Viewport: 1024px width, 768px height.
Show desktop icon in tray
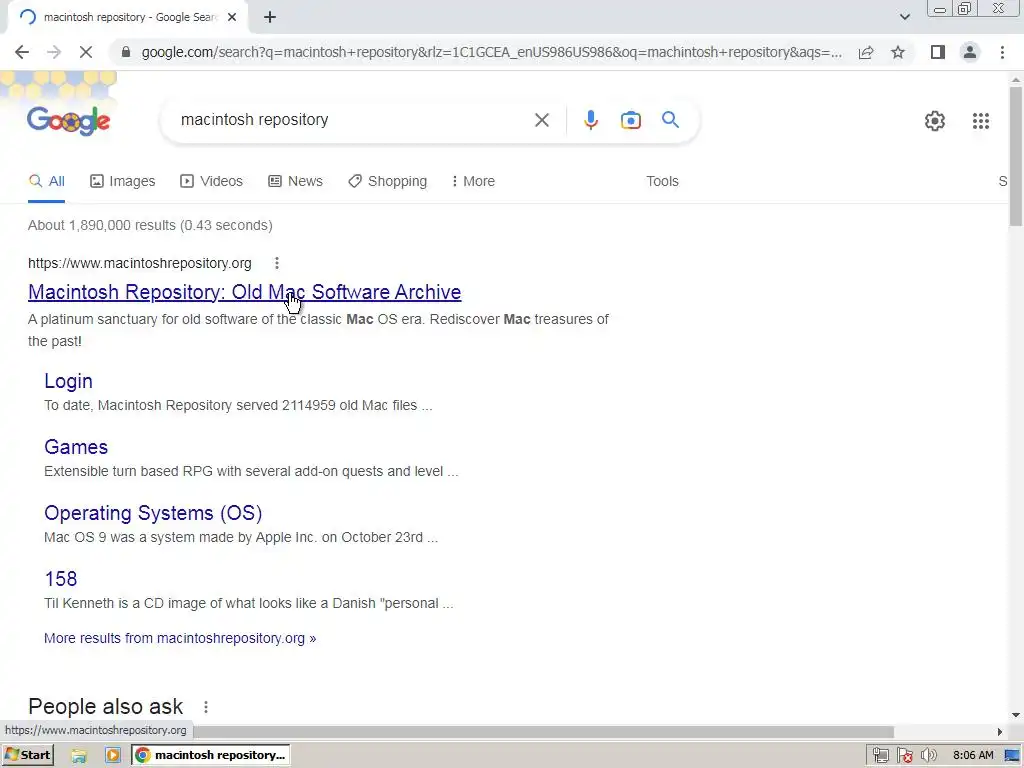1012,756
